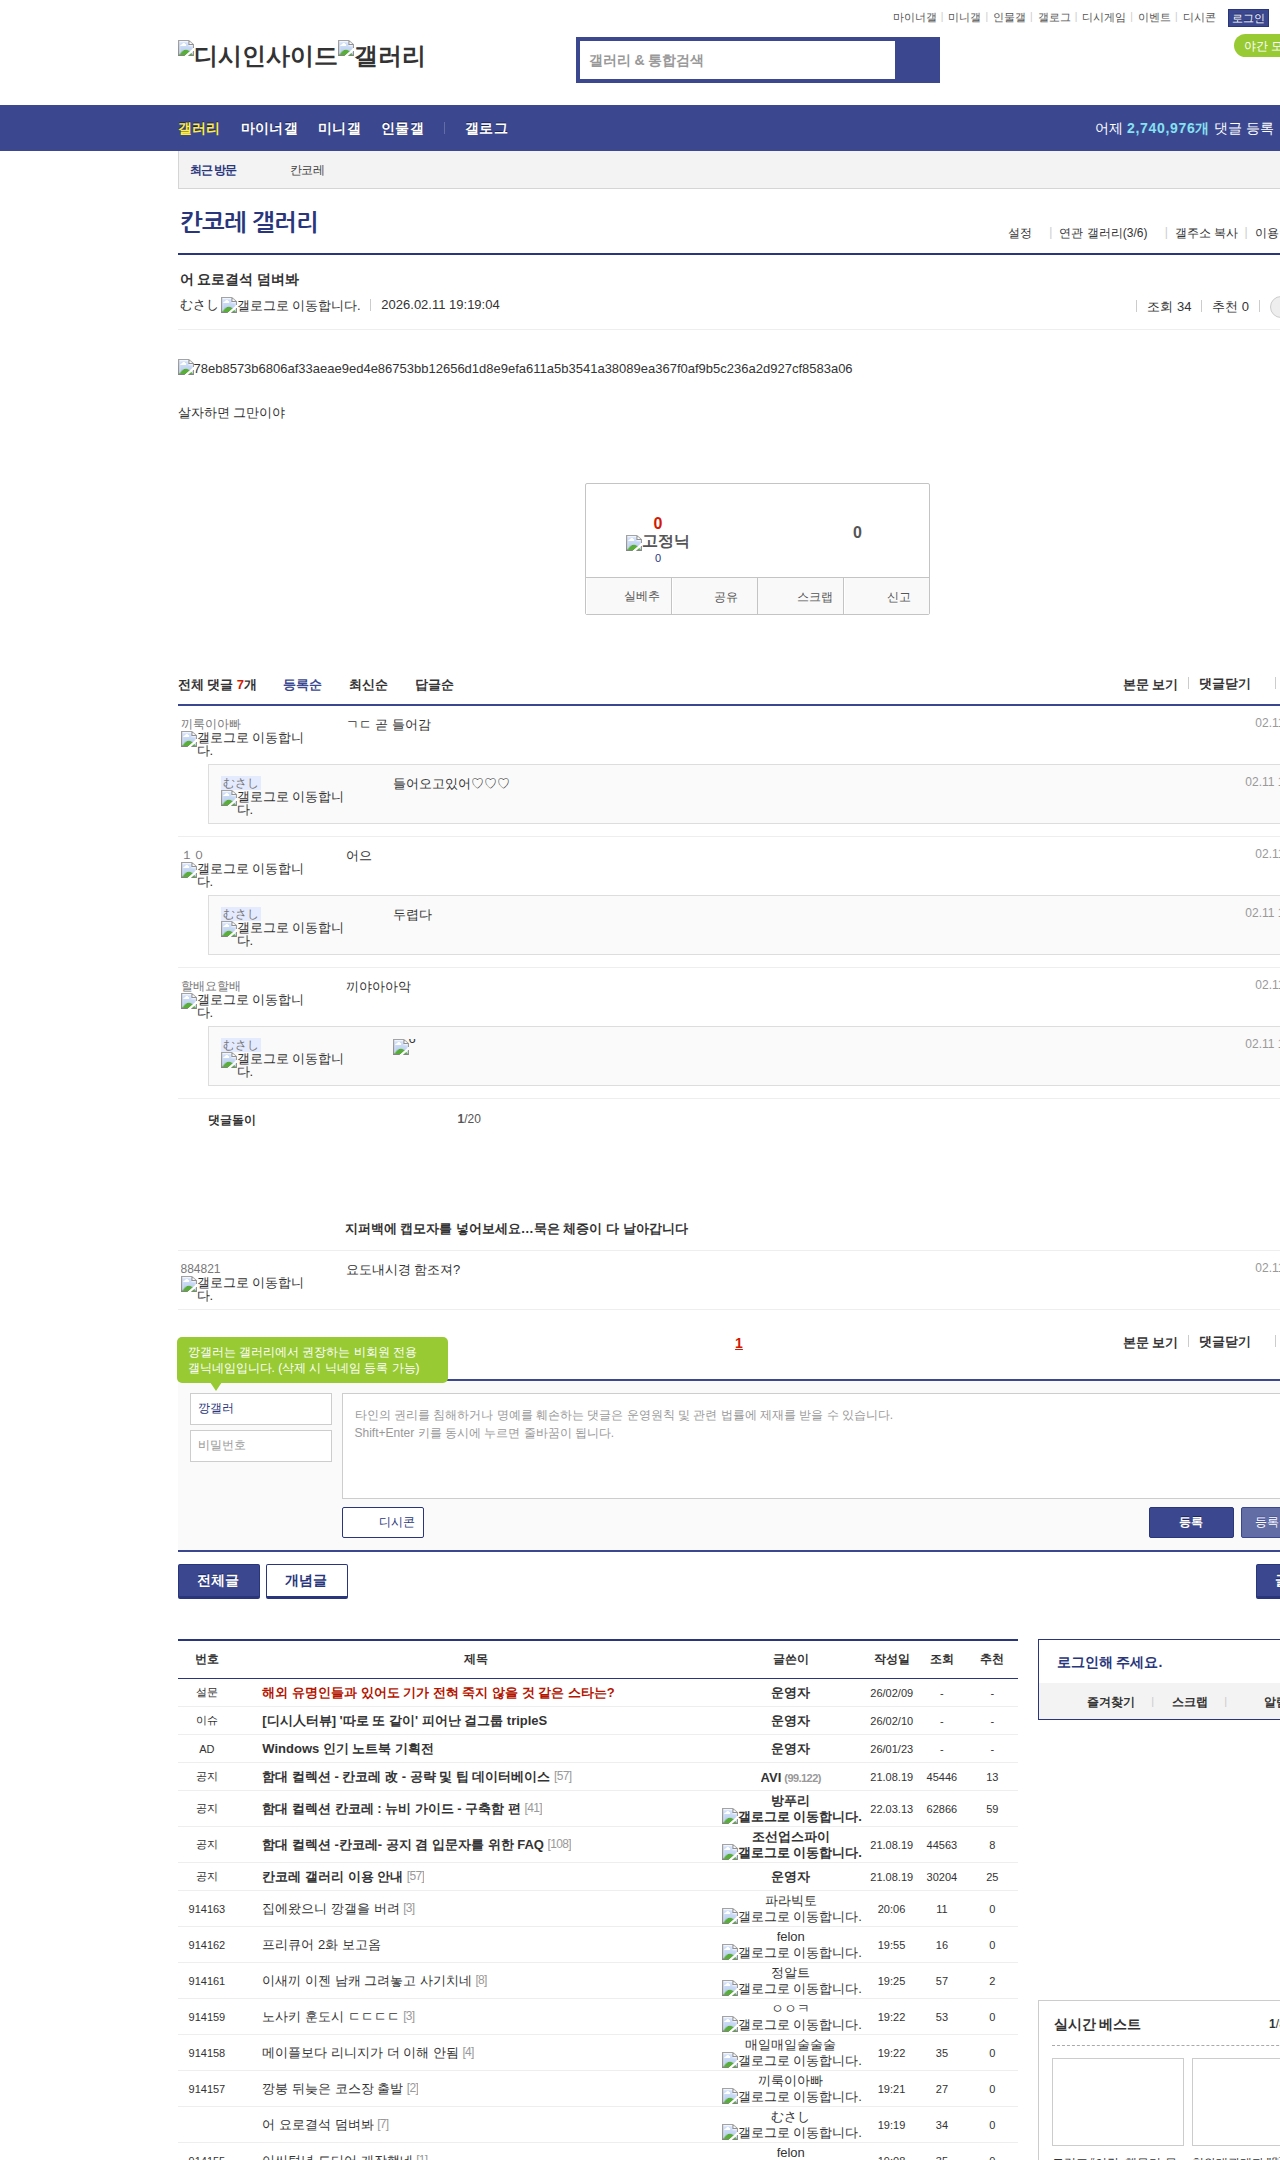Click the 비밀번호 password field
The height and width of the screenshot is (2160, 1280).
click(261, 1445)
